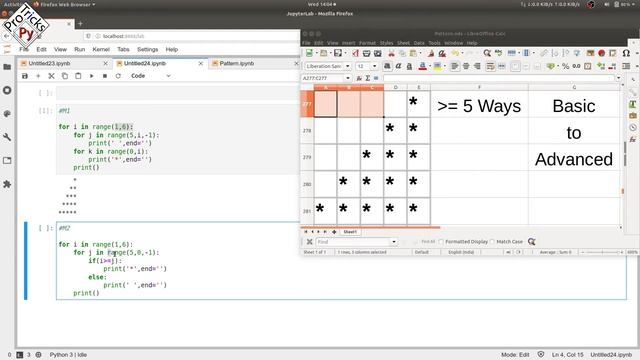Viewport: 640px width, 360px height.
Task: Export as PDF in Calc toolbar
Action: click(x=355, y=53)
